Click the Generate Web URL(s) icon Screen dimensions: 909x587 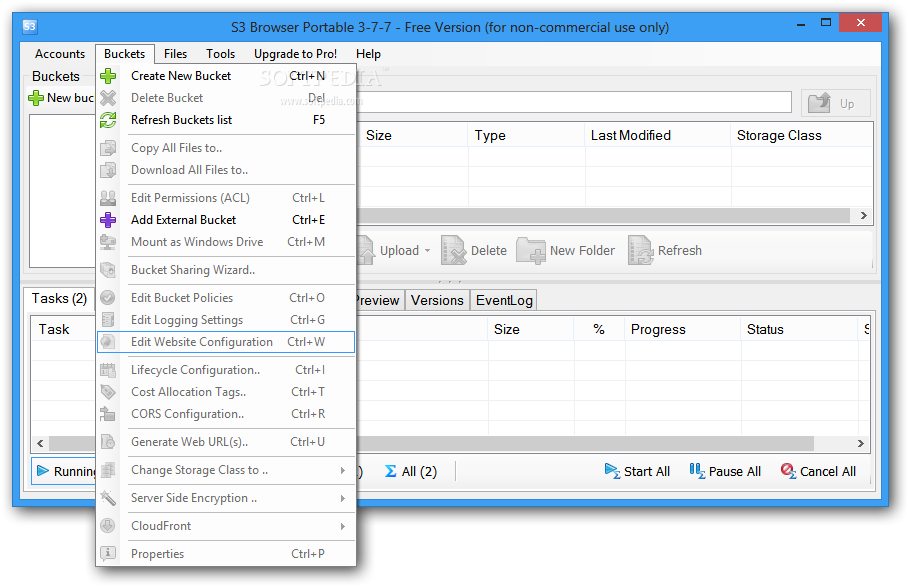[108, 442]
